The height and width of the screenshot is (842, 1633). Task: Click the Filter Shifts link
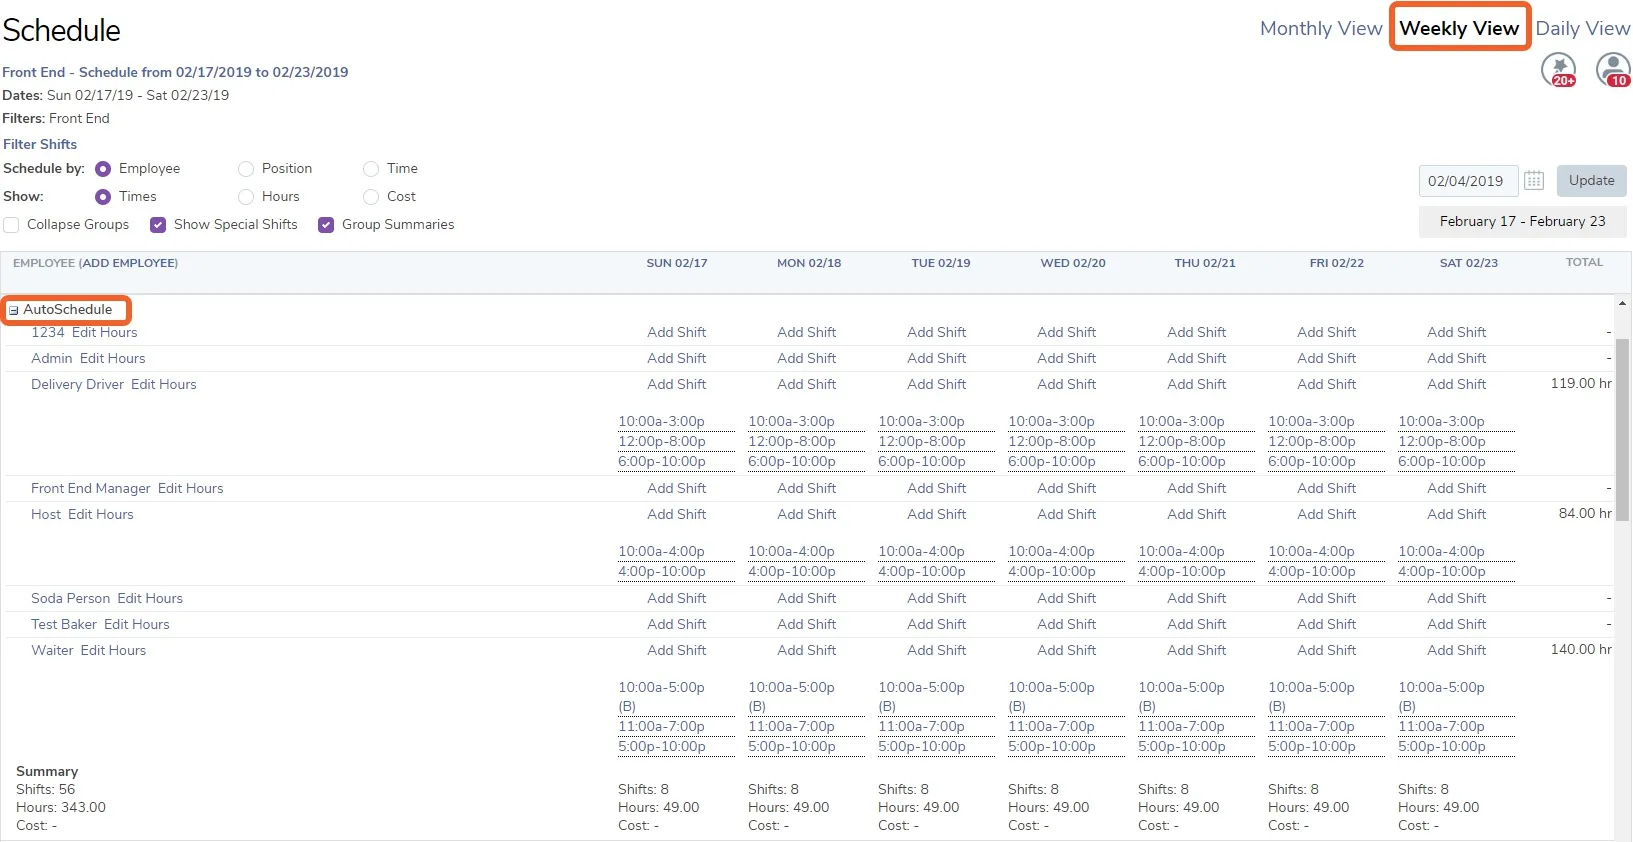coord(40,144)
